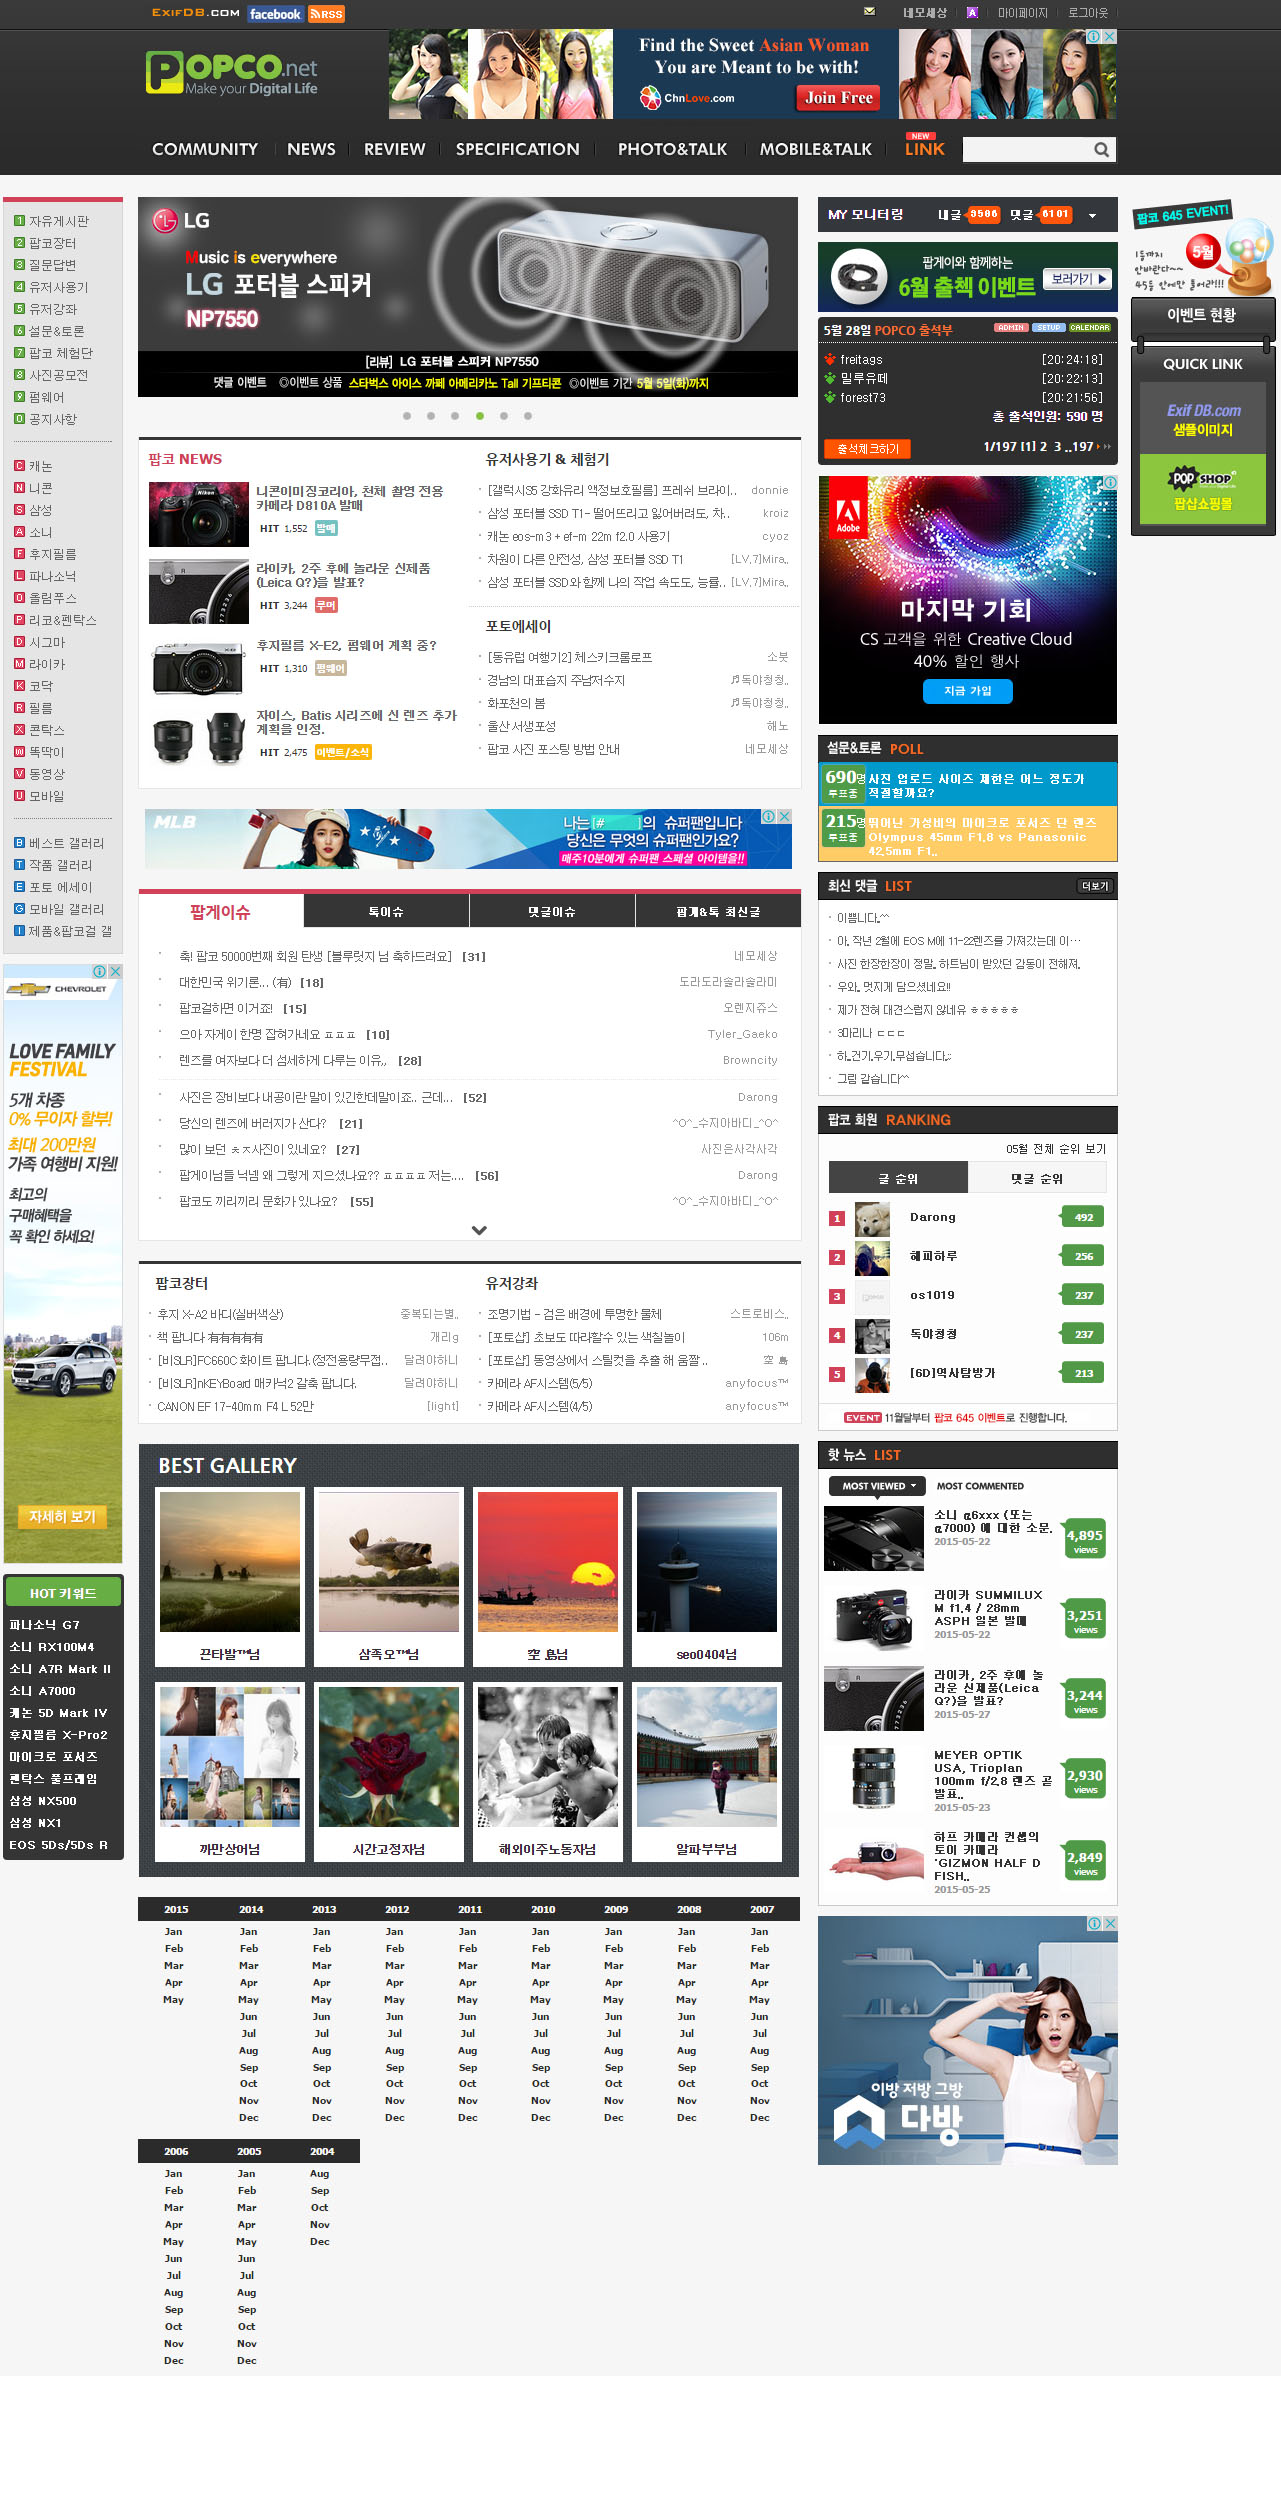Screen dimensions: 1281x2500
Task: Click 투표중 on the 690명 poll
Action: click(843, 793)
